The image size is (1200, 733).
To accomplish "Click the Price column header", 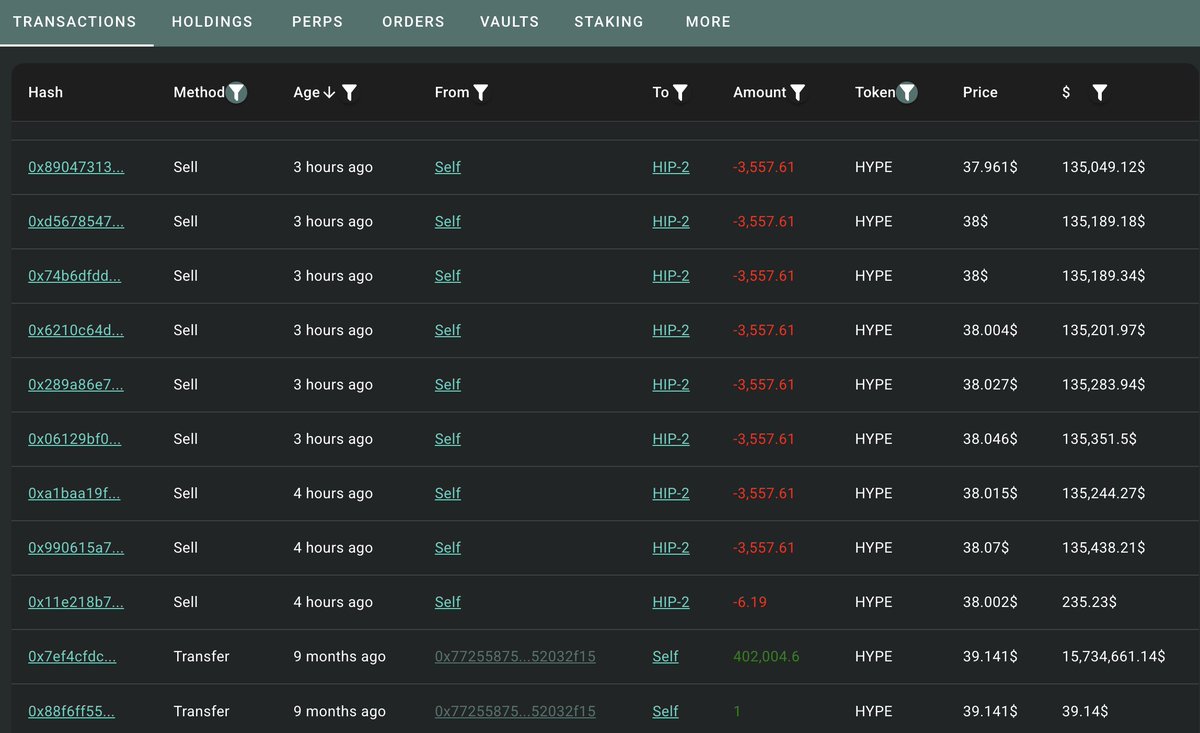I will 980,93.
